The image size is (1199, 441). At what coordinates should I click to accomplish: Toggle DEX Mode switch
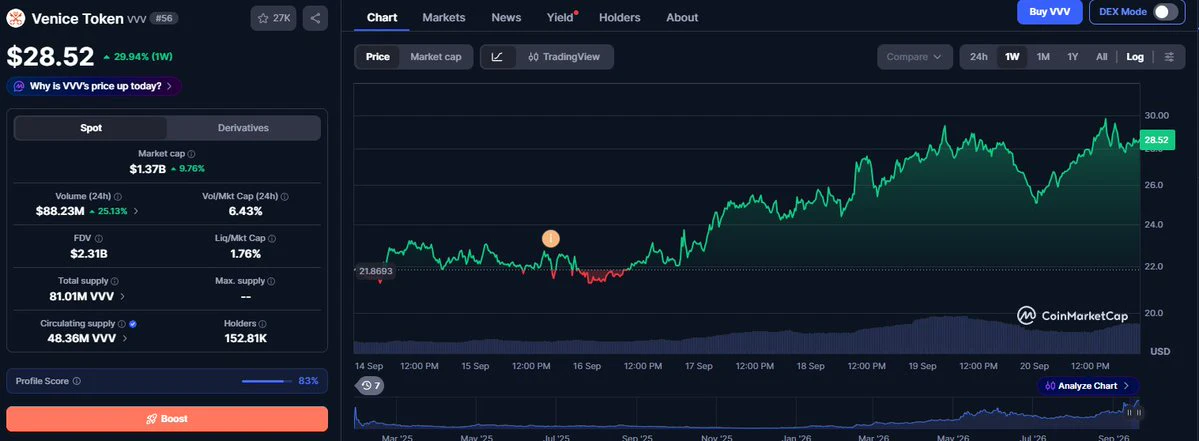[1165, 11]
